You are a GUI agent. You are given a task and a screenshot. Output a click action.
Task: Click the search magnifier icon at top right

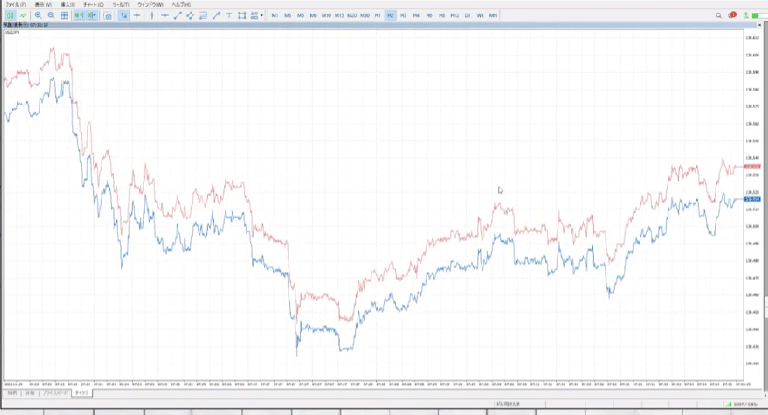719,16
